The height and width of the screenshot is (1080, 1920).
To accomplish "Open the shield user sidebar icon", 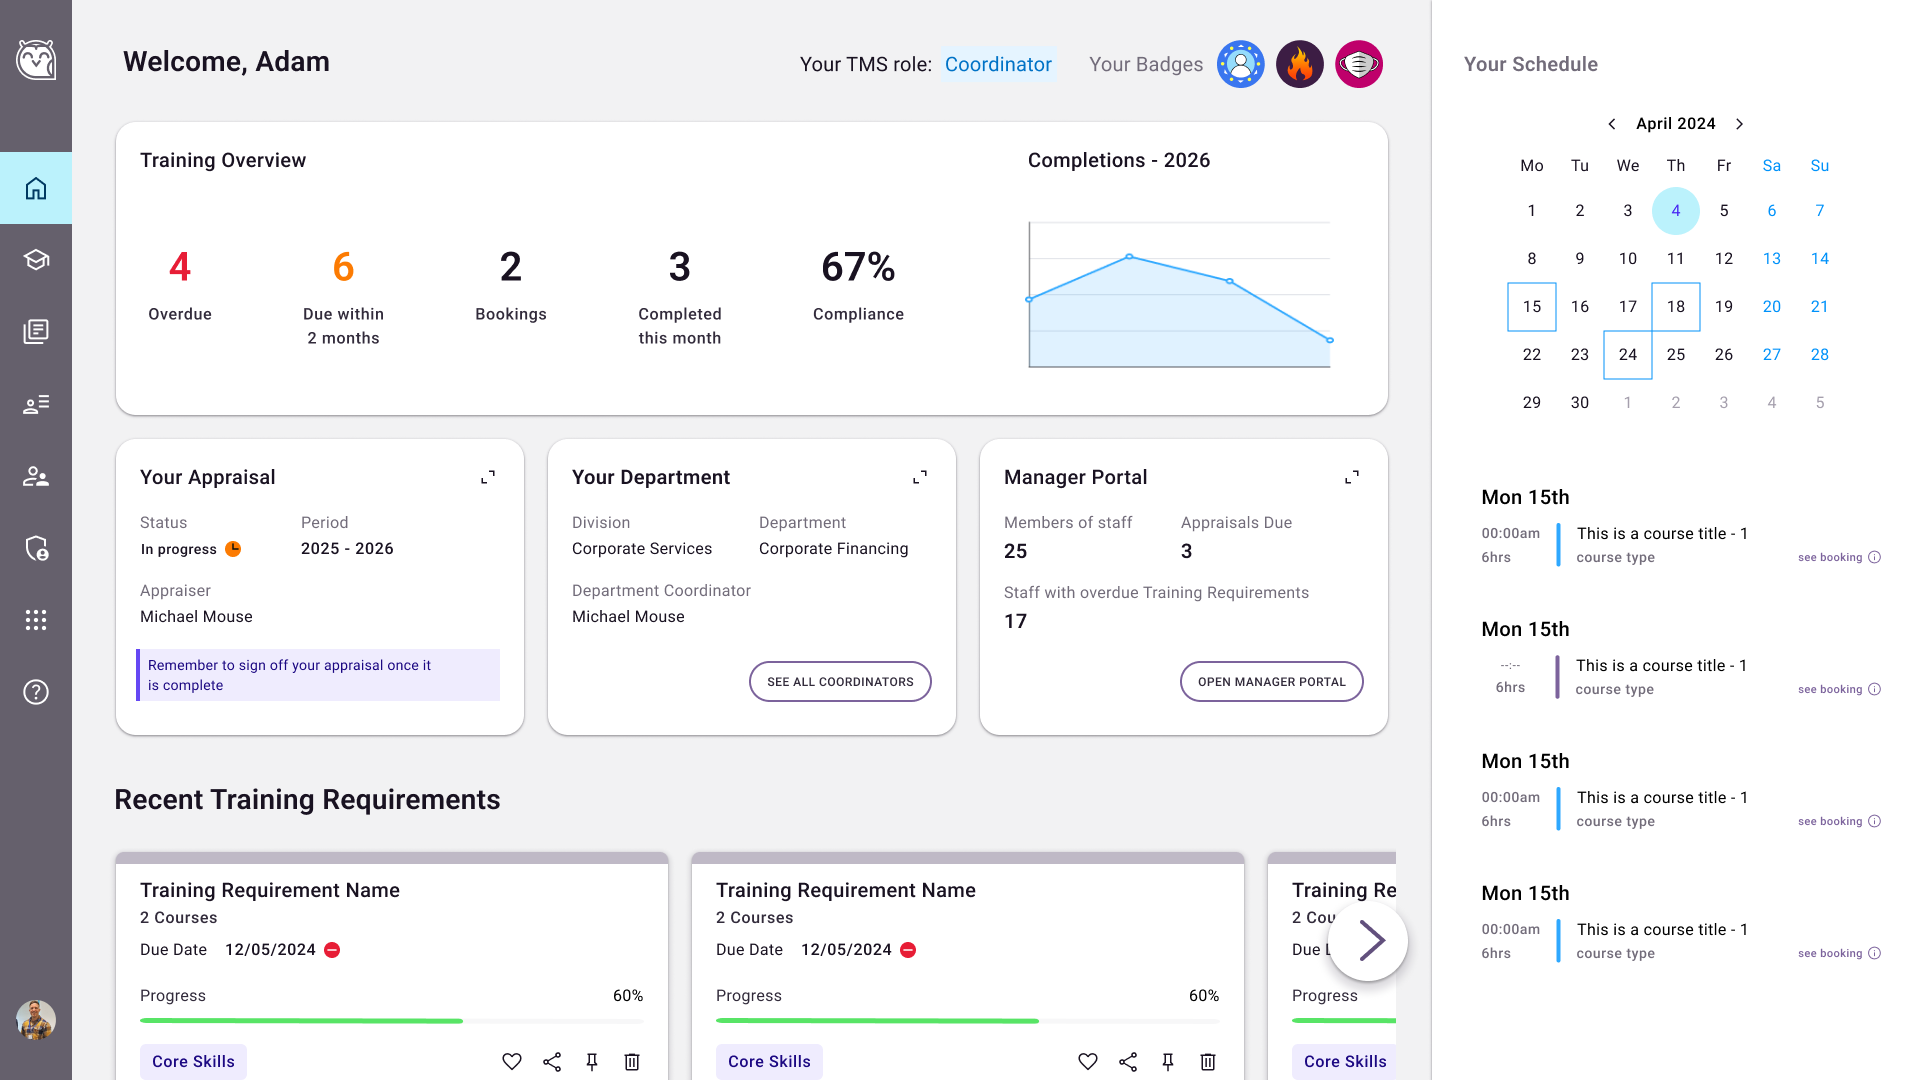I will pyautogui.click(x=36, y=548).
